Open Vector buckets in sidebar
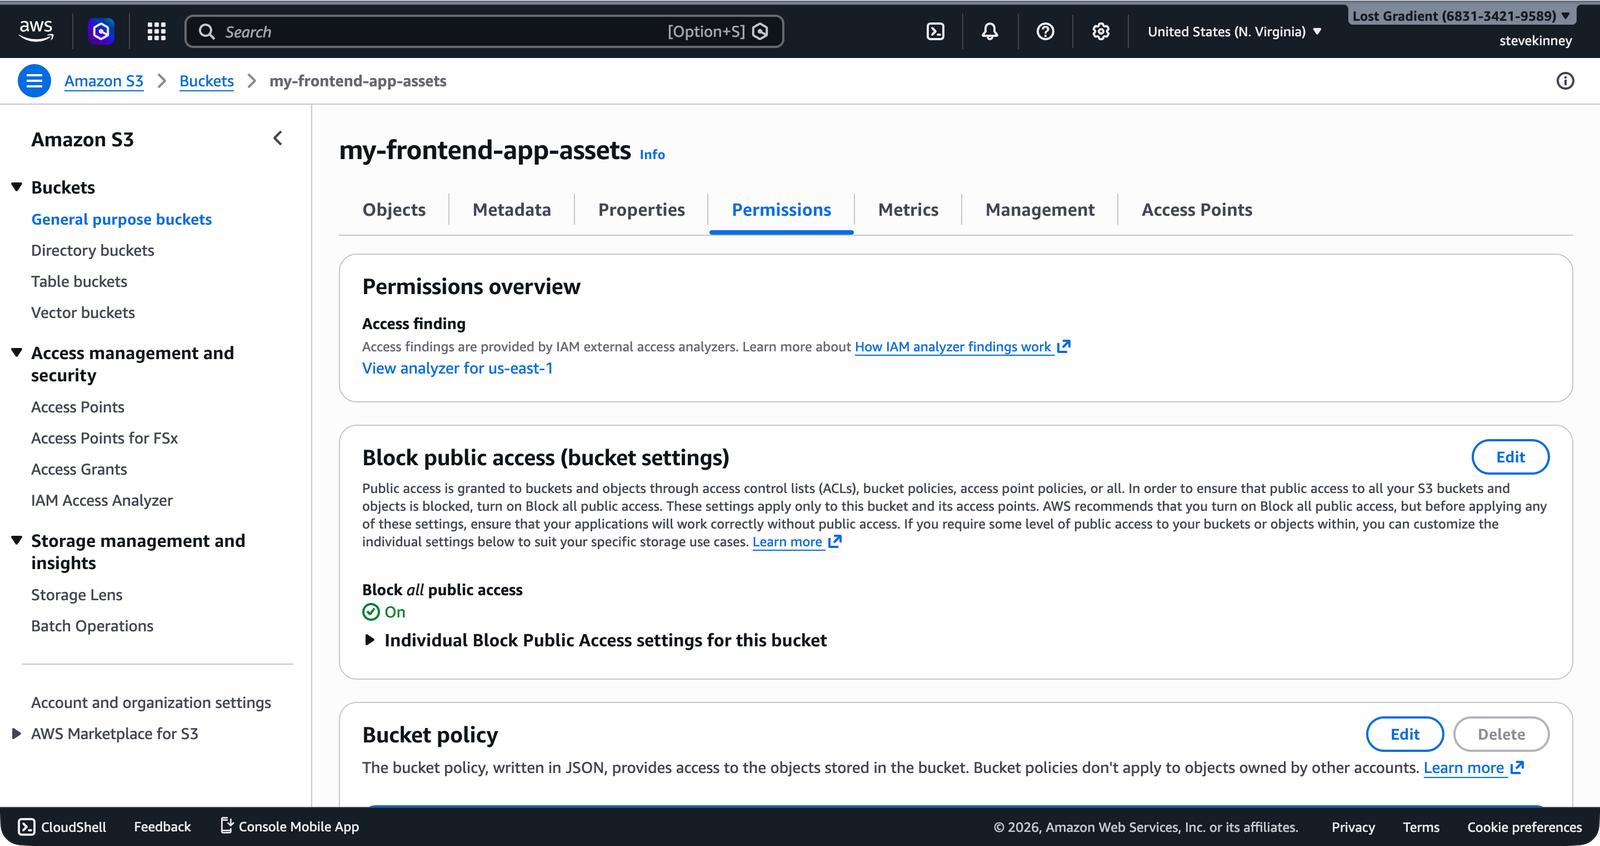The height and width of the screenshot is (846, 1600). 83,312
